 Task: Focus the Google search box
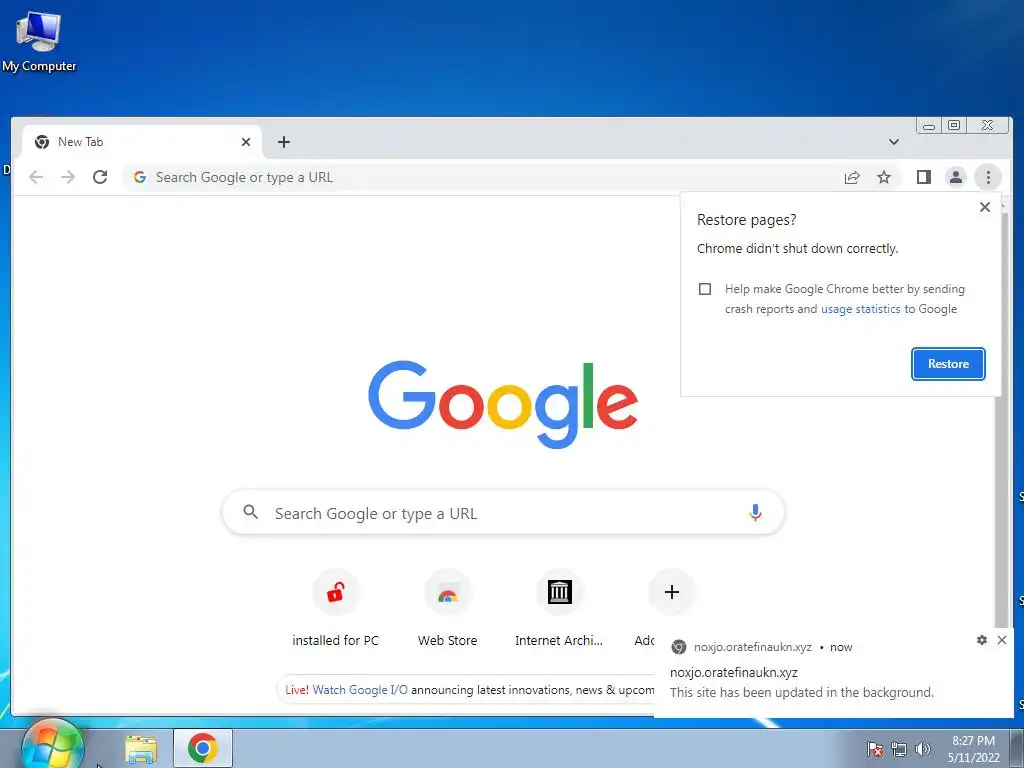pyautogui.click(x=503, y=513)
